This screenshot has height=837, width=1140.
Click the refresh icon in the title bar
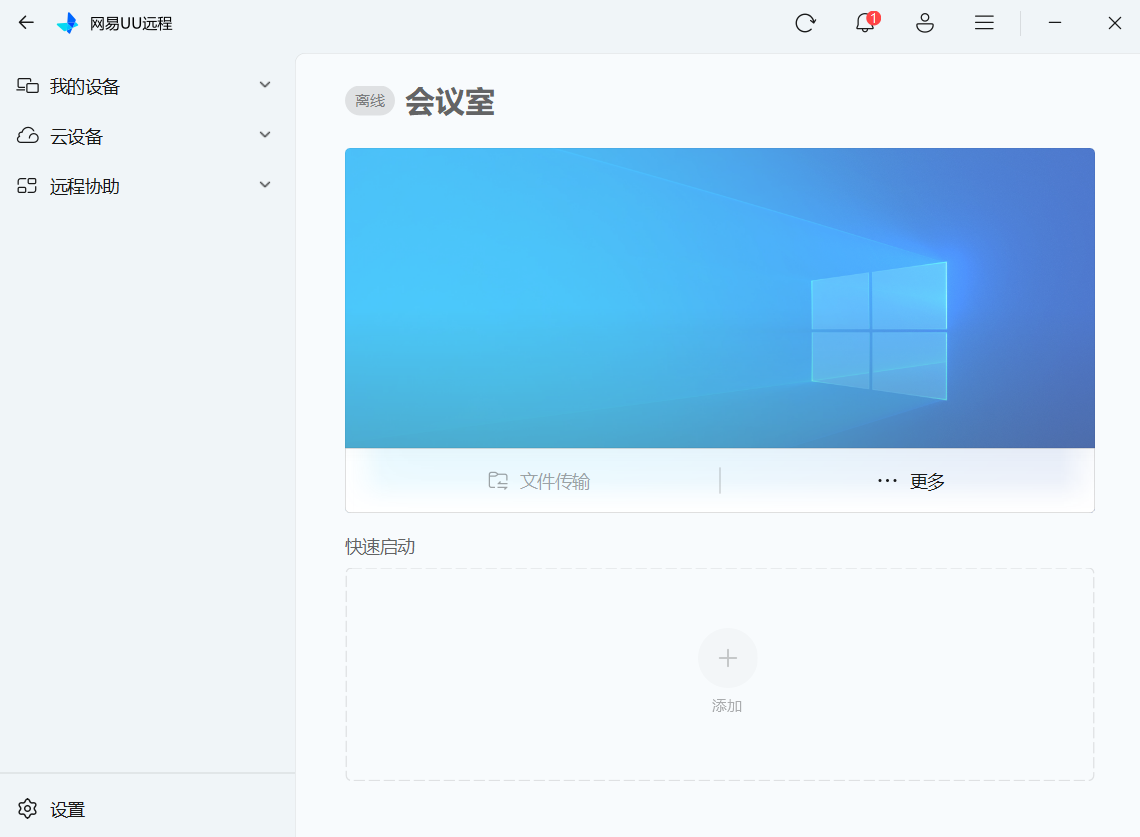[805, 23]
